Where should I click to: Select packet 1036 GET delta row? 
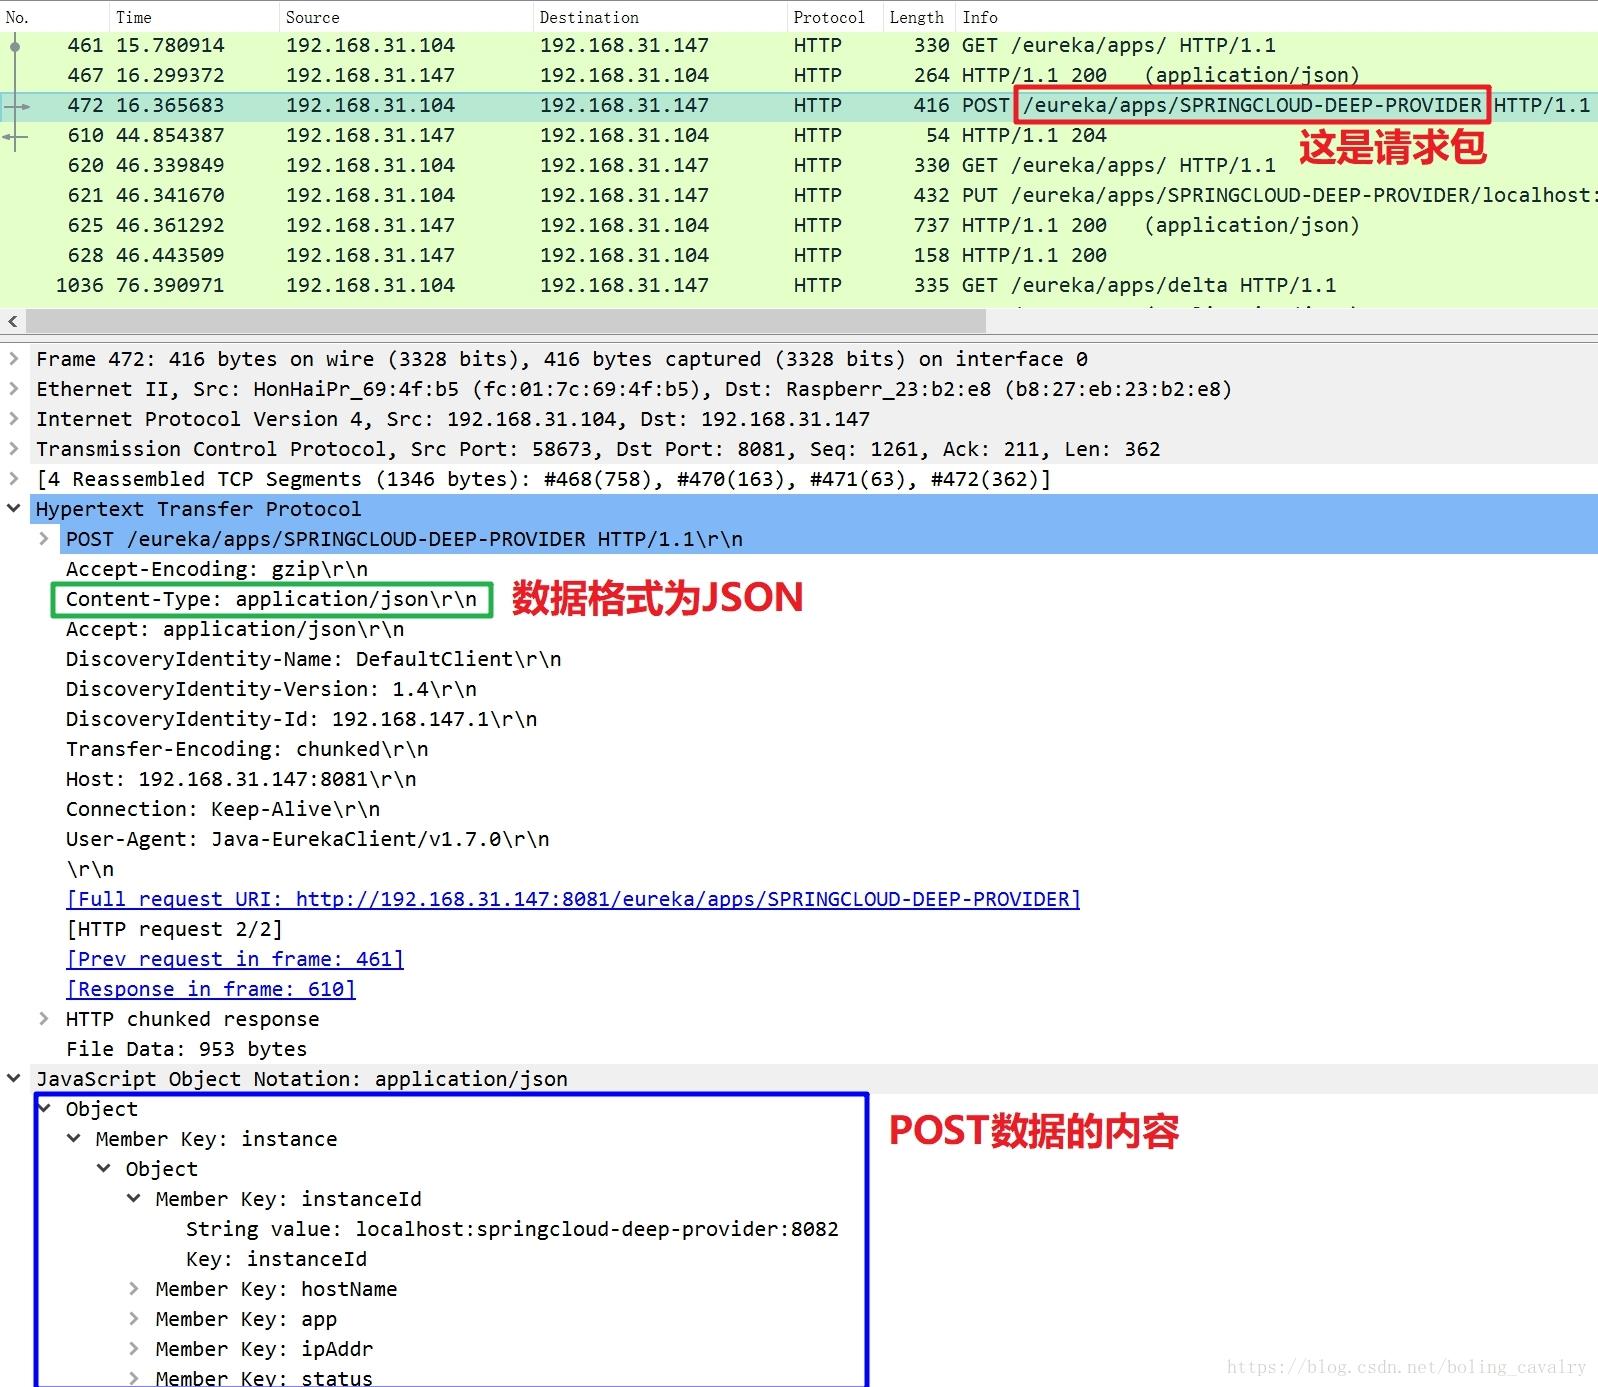tap(799, 285)
